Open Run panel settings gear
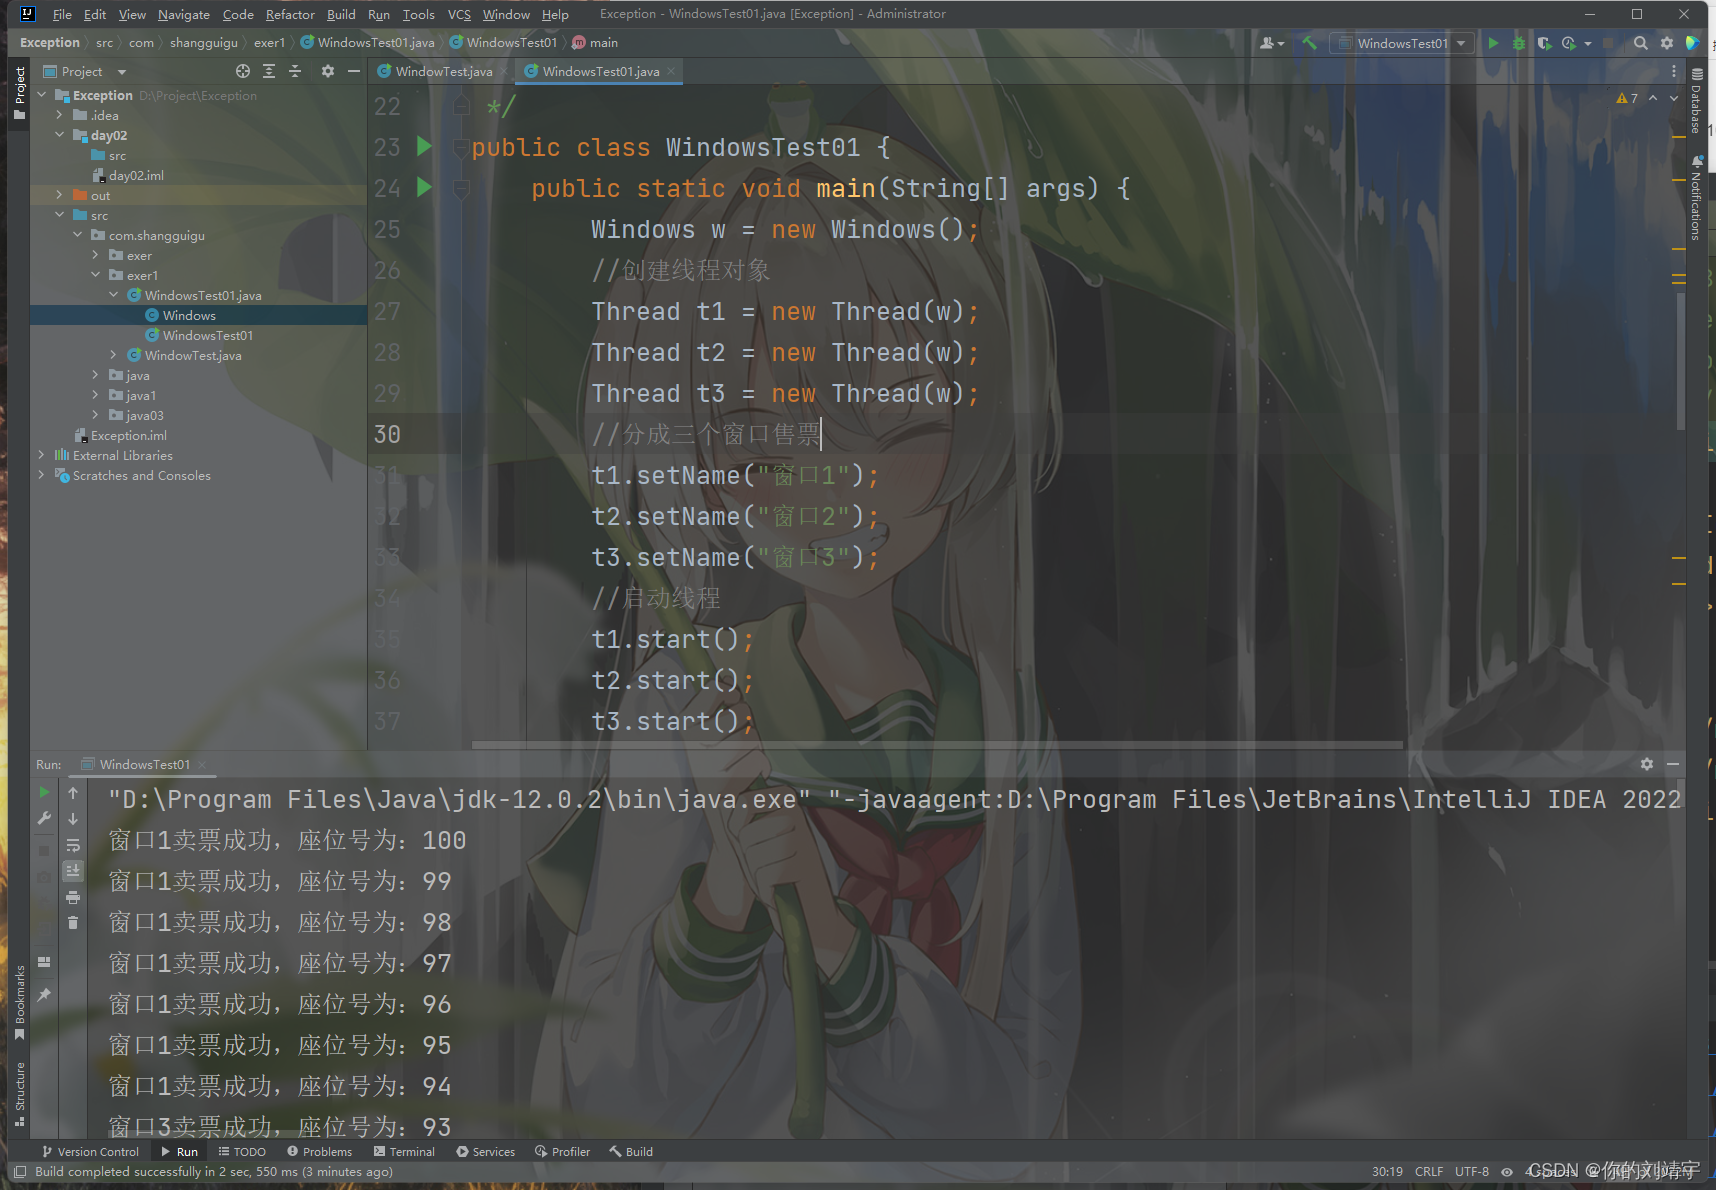This screenshot has height=1190, width=1716. click(x=1647, y=764)
